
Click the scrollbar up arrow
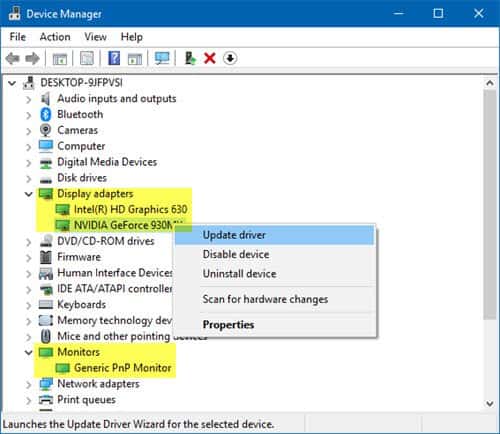(490, 83)
